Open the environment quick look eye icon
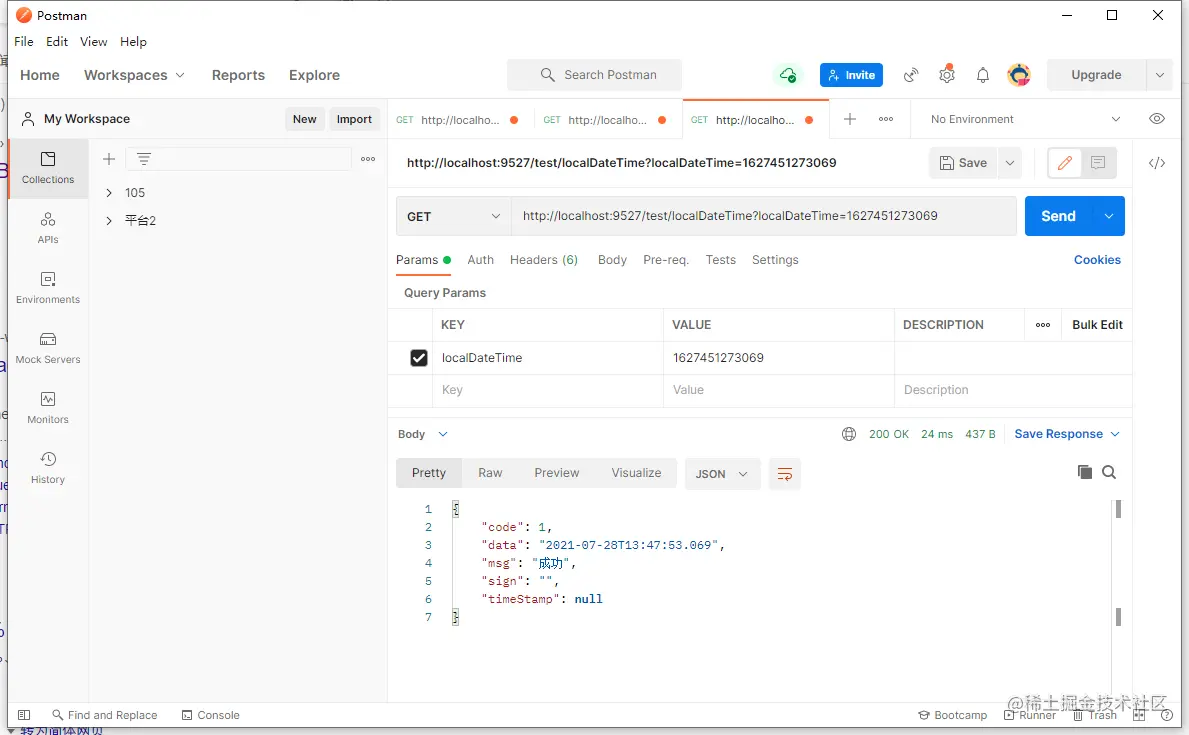This screenshot has width=1189, height=735. (x=1156, y=118)
